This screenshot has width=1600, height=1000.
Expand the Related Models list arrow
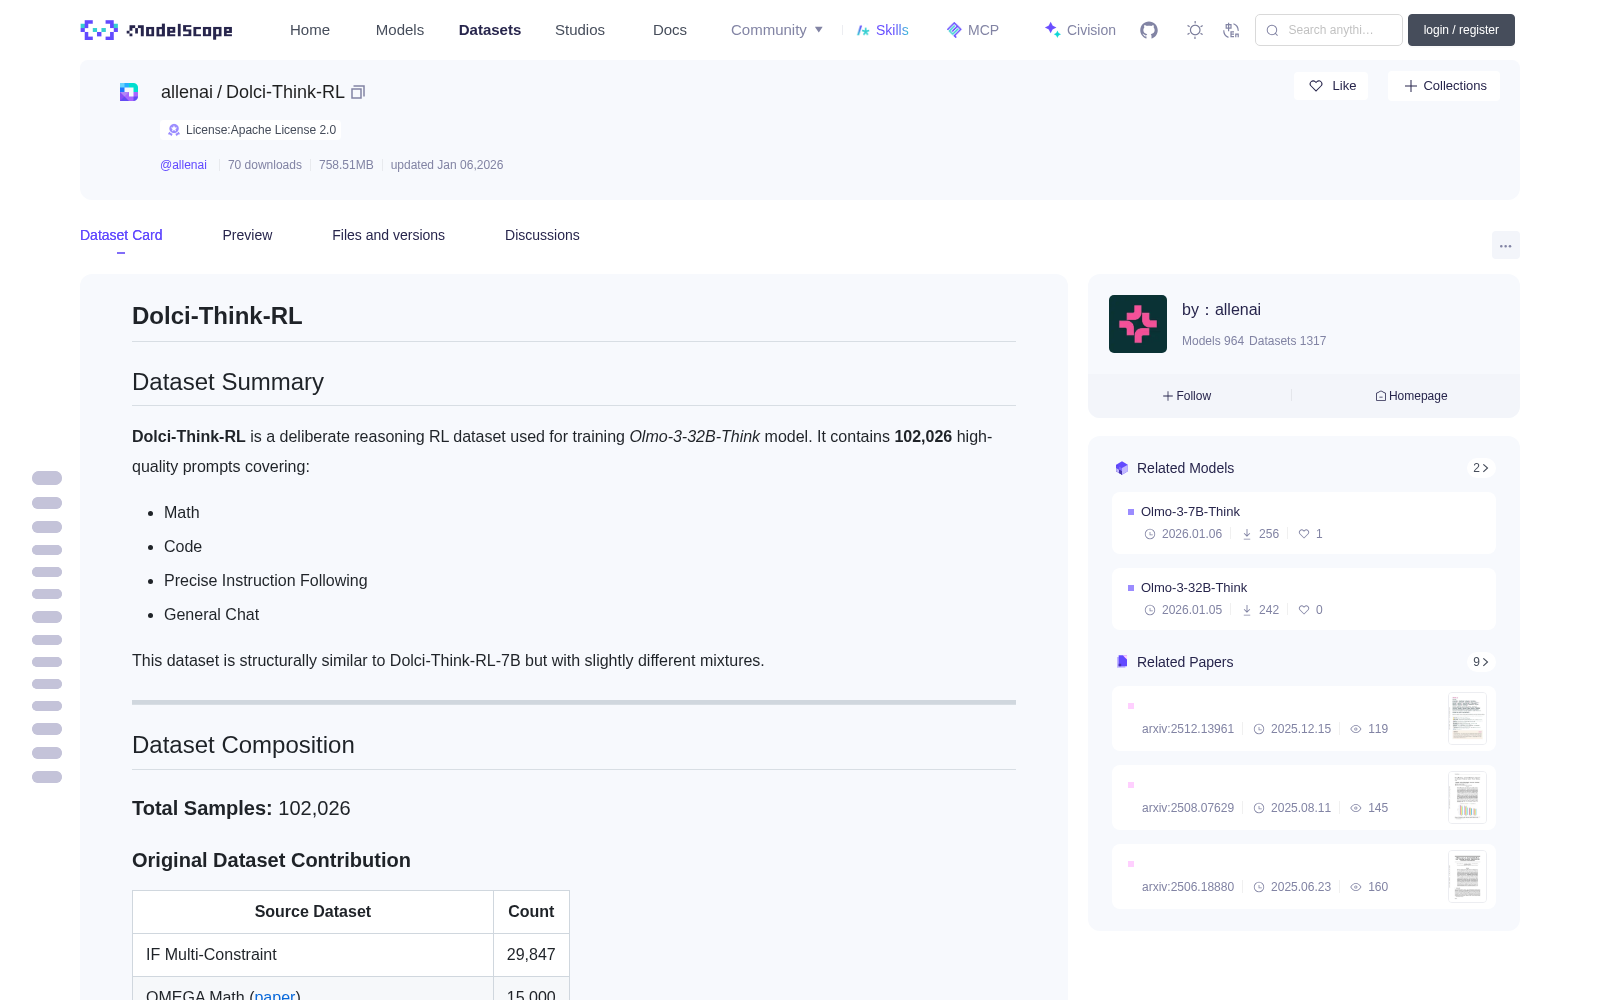click(x=1481, y=468)
